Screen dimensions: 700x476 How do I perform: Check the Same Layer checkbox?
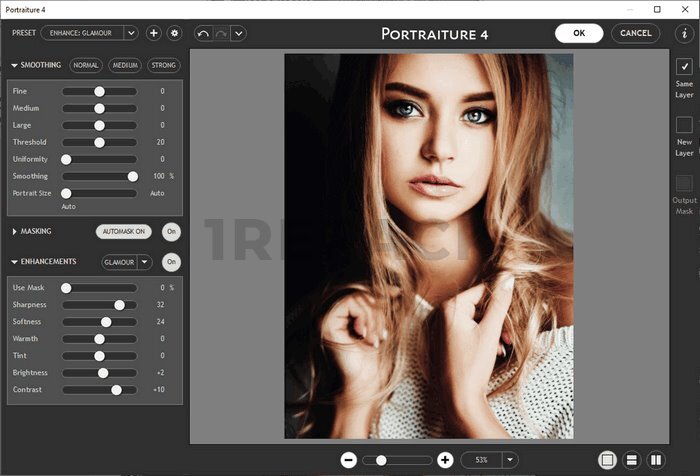(x=684, y=67)
